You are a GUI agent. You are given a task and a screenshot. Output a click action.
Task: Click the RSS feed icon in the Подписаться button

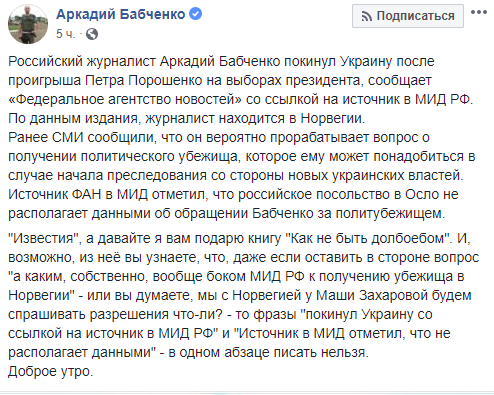point(367,16)
